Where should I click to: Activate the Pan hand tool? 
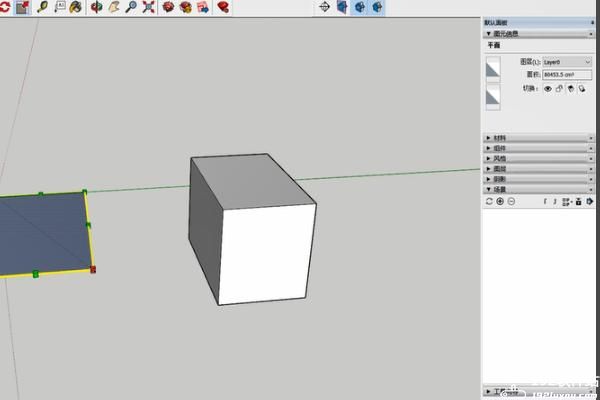coord(114,7)
